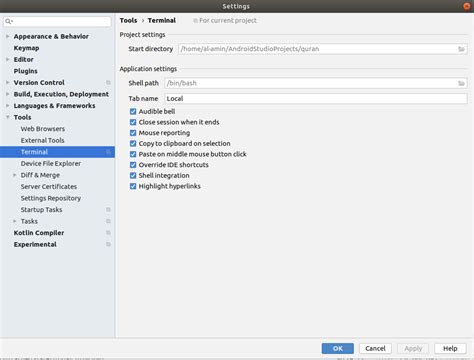
Task: Close the Settings dialog with red button
Action: click(x=467, y=6)
